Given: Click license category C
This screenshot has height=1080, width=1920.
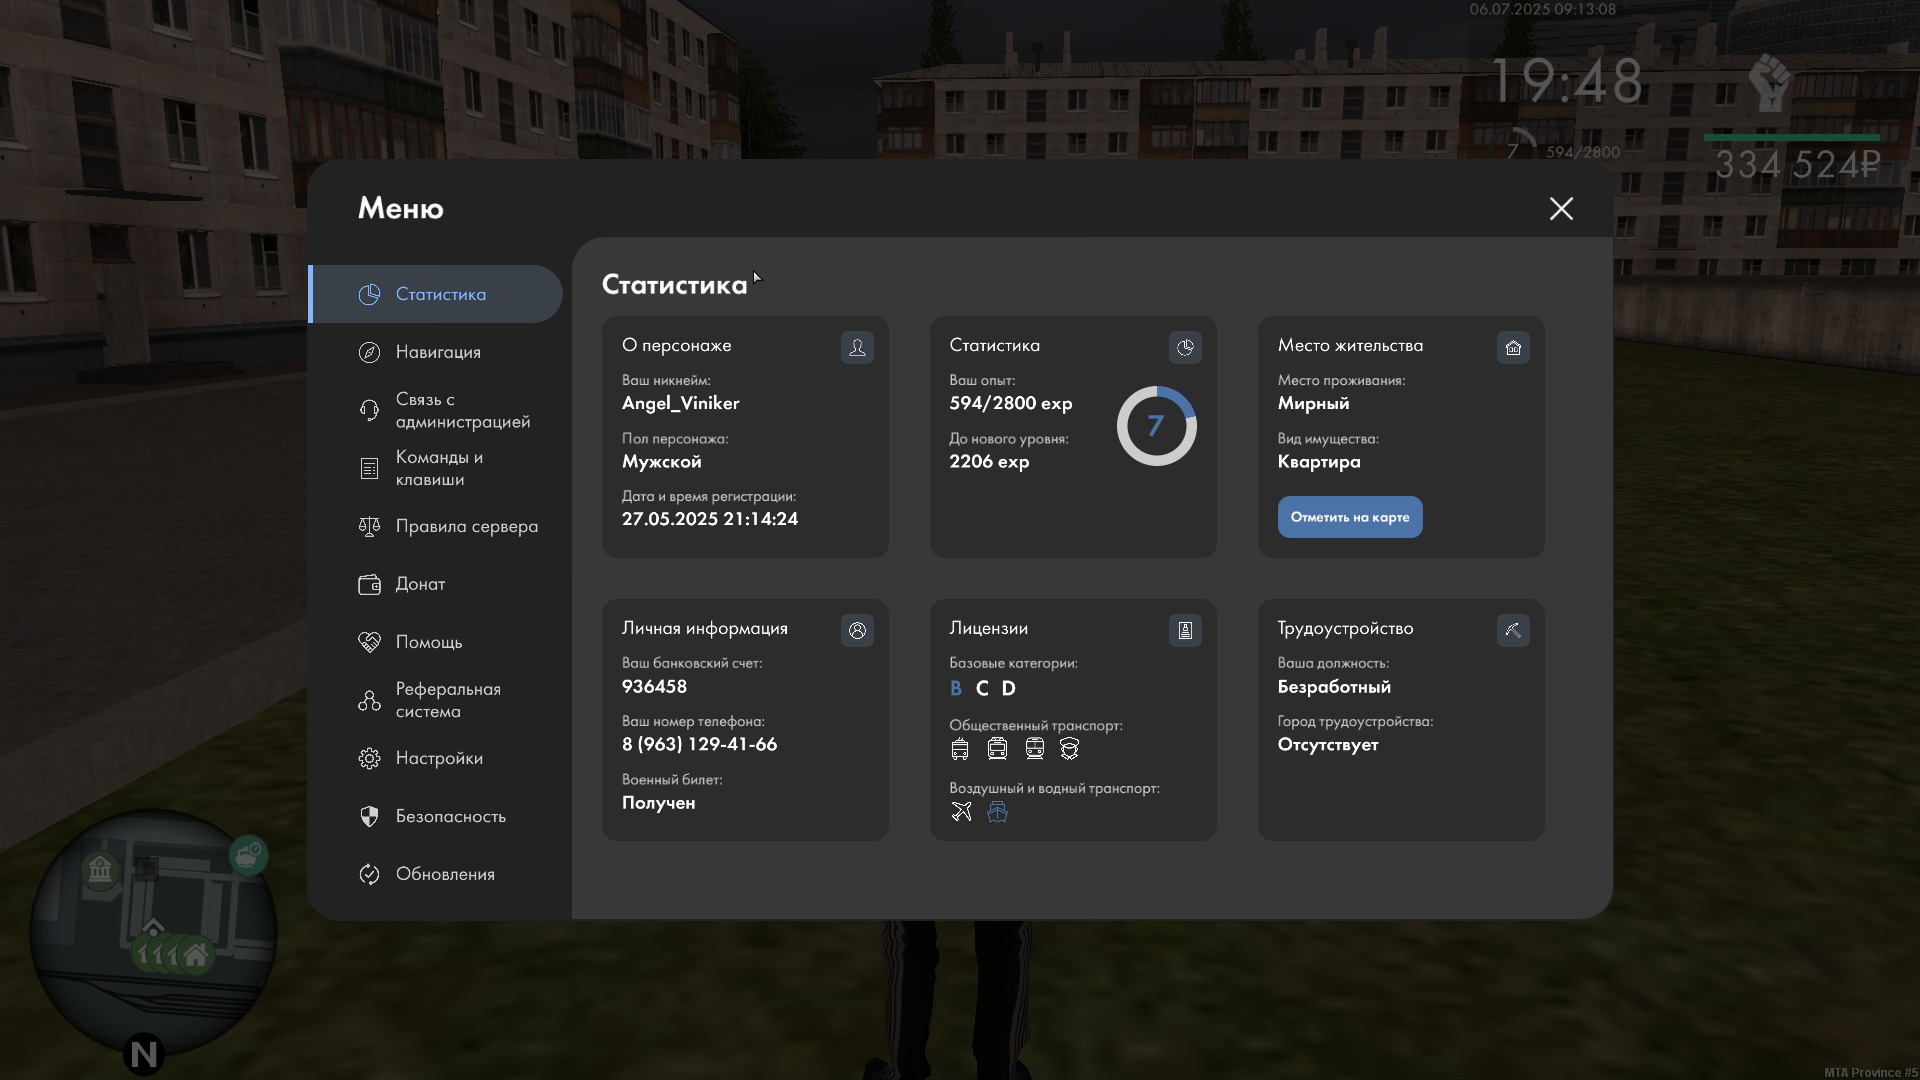Looking at the screenshot, I should tap(982, 688).
